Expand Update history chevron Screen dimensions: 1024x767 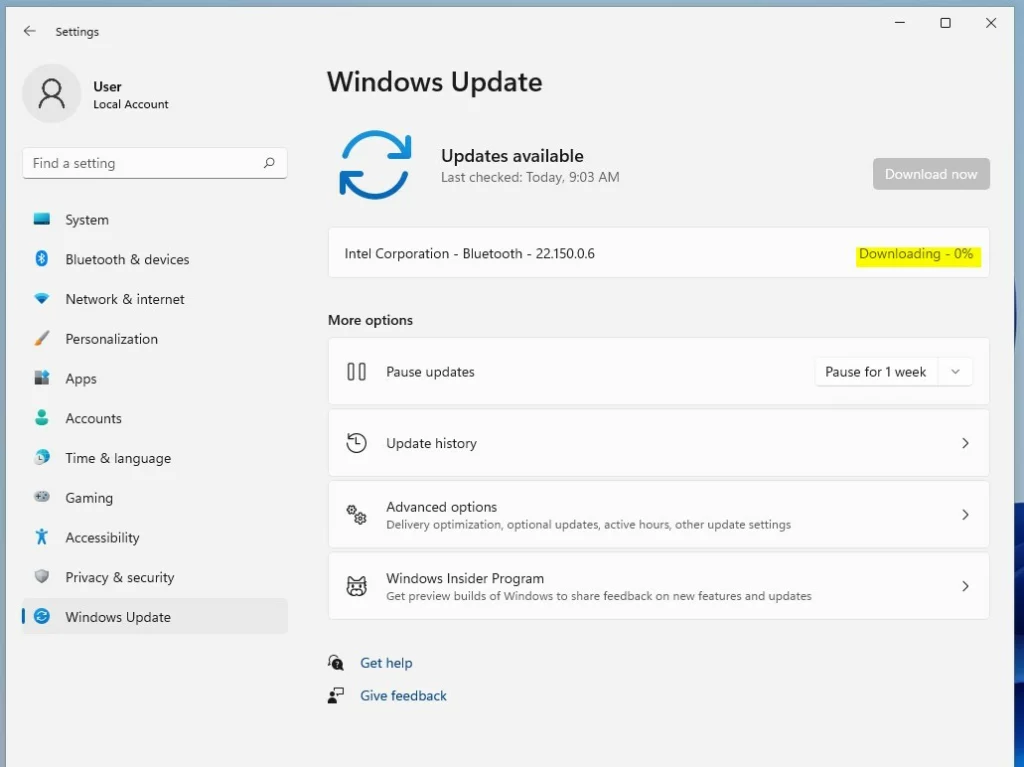pyautogui.click(x=965, y=443)
